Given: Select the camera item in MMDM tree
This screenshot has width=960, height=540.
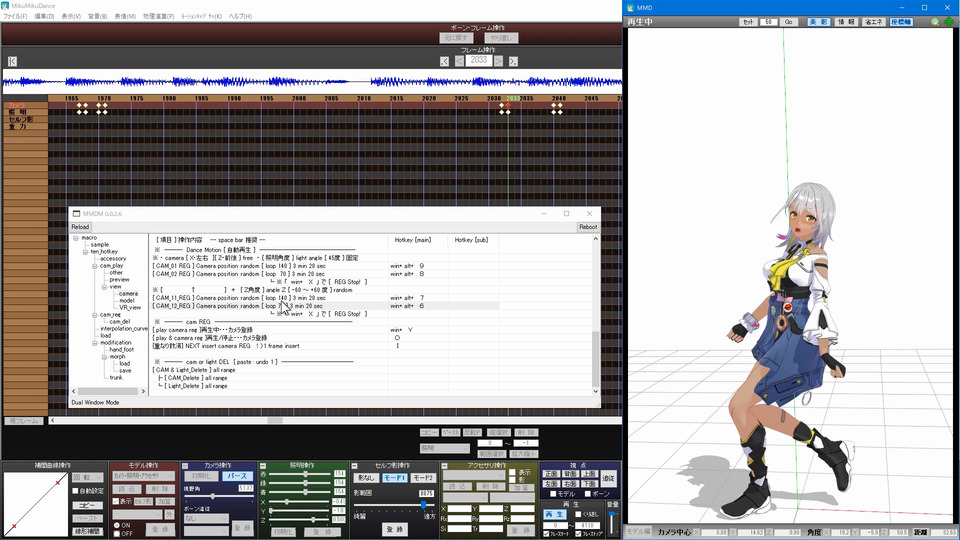Looking at the screenshot, I should 128,294.
